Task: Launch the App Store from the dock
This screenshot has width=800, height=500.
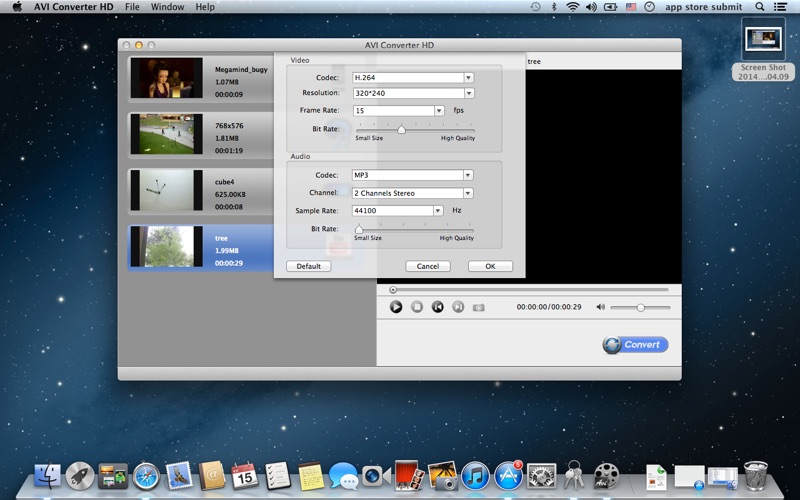Action: tap(508, 475)
